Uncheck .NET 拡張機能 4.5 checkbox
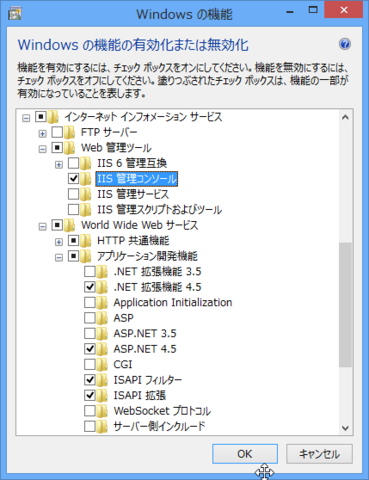 click(90, 287)
